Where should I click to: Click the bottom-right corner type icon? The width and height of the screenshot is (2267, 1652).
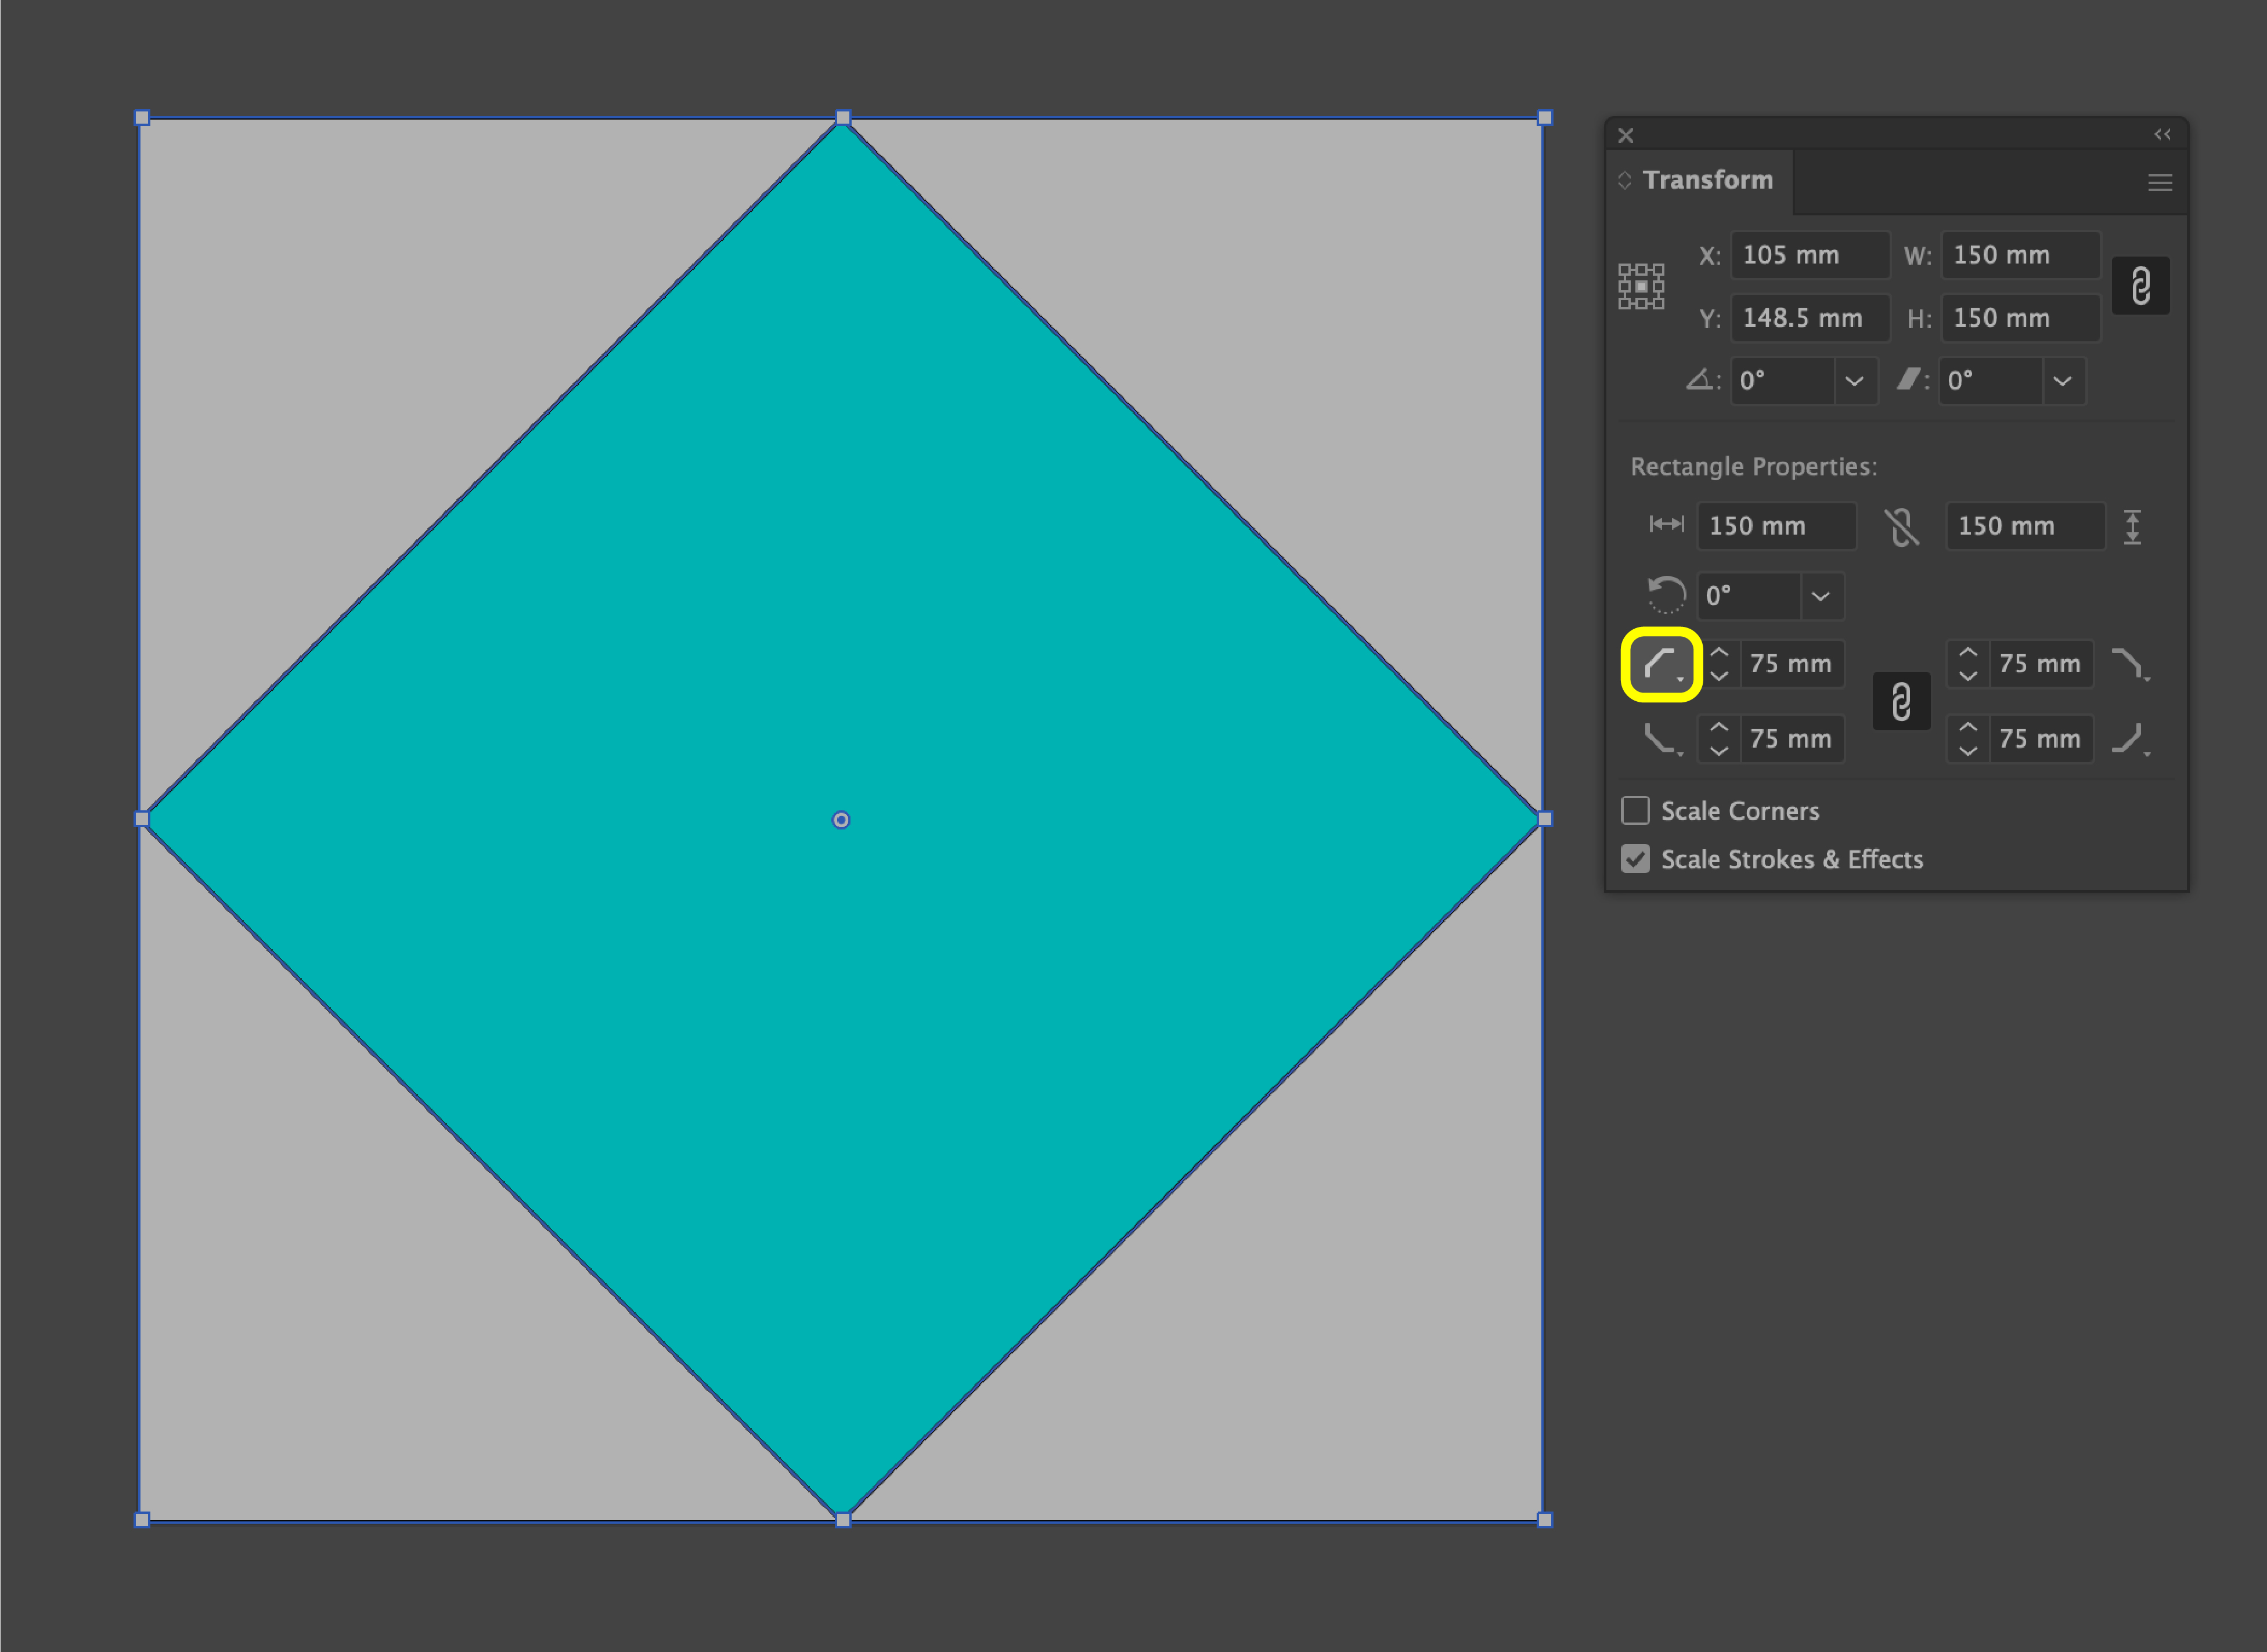[x=2129, y=739]
